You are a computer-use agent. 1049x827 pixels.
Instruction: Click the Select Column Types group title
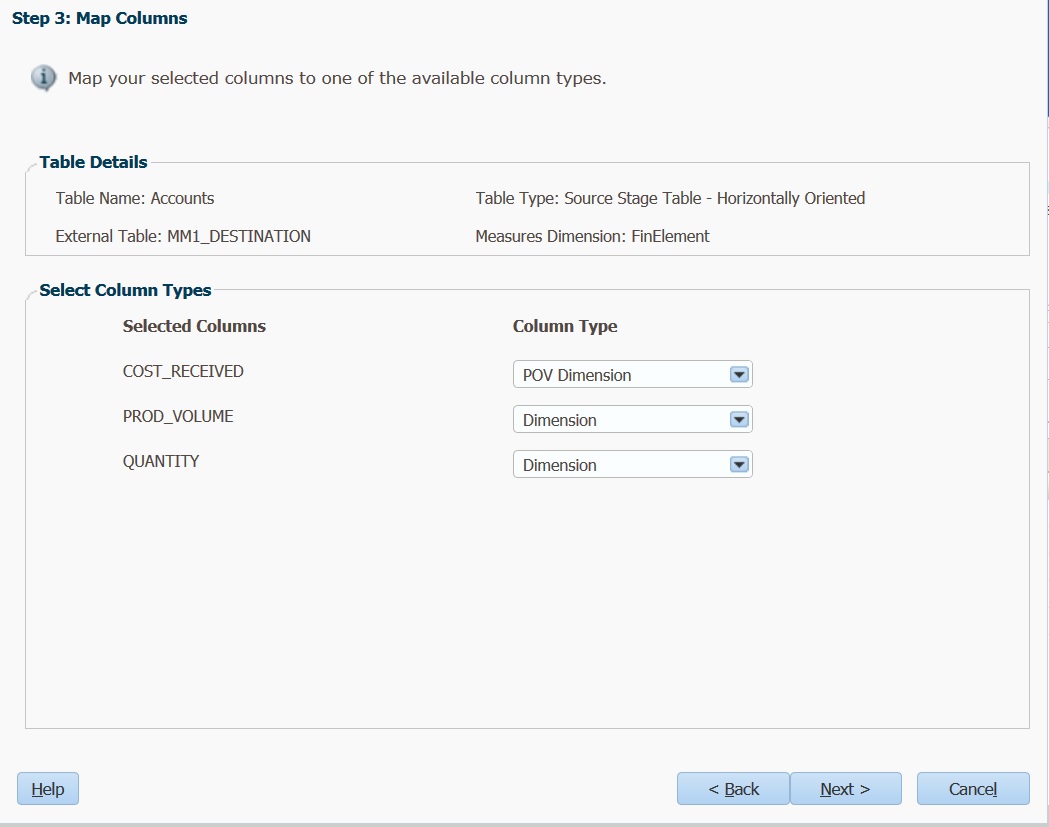click(125, 290)
